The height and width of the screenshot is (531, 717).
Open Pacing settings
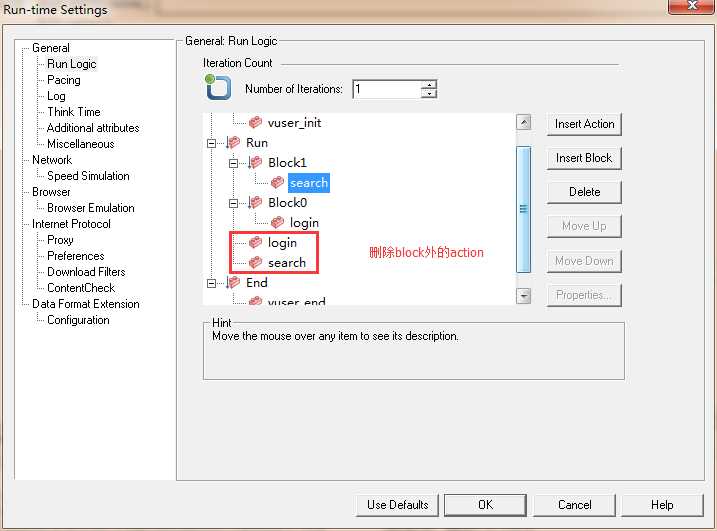click(64, 80)
